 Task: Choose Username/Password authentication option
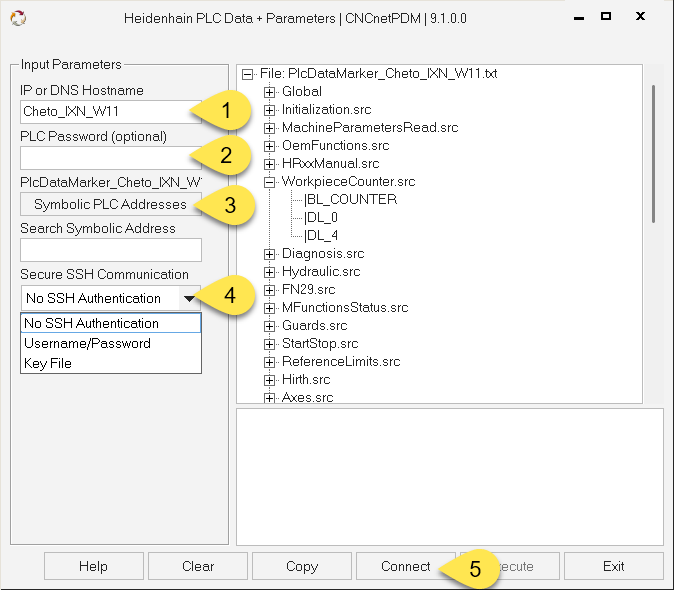coord(111,343)
